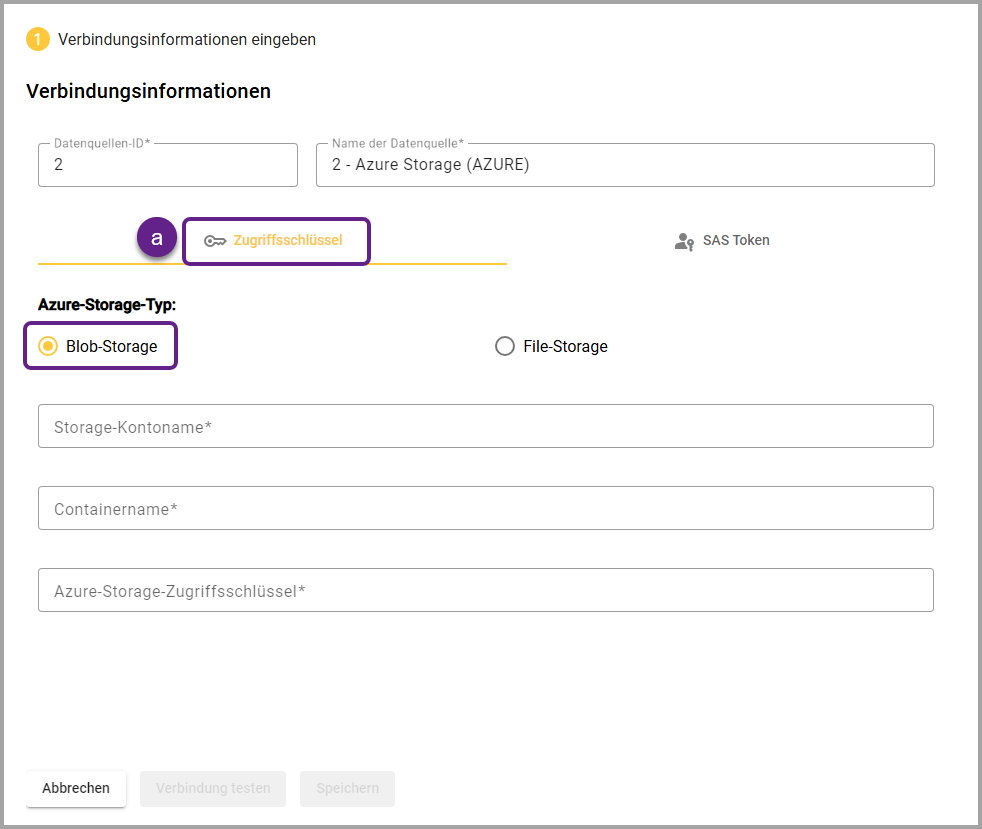This screenshot has height=829, width=982.
Task: Click the Verbindung testen button
Action: (x=213, y=788)
